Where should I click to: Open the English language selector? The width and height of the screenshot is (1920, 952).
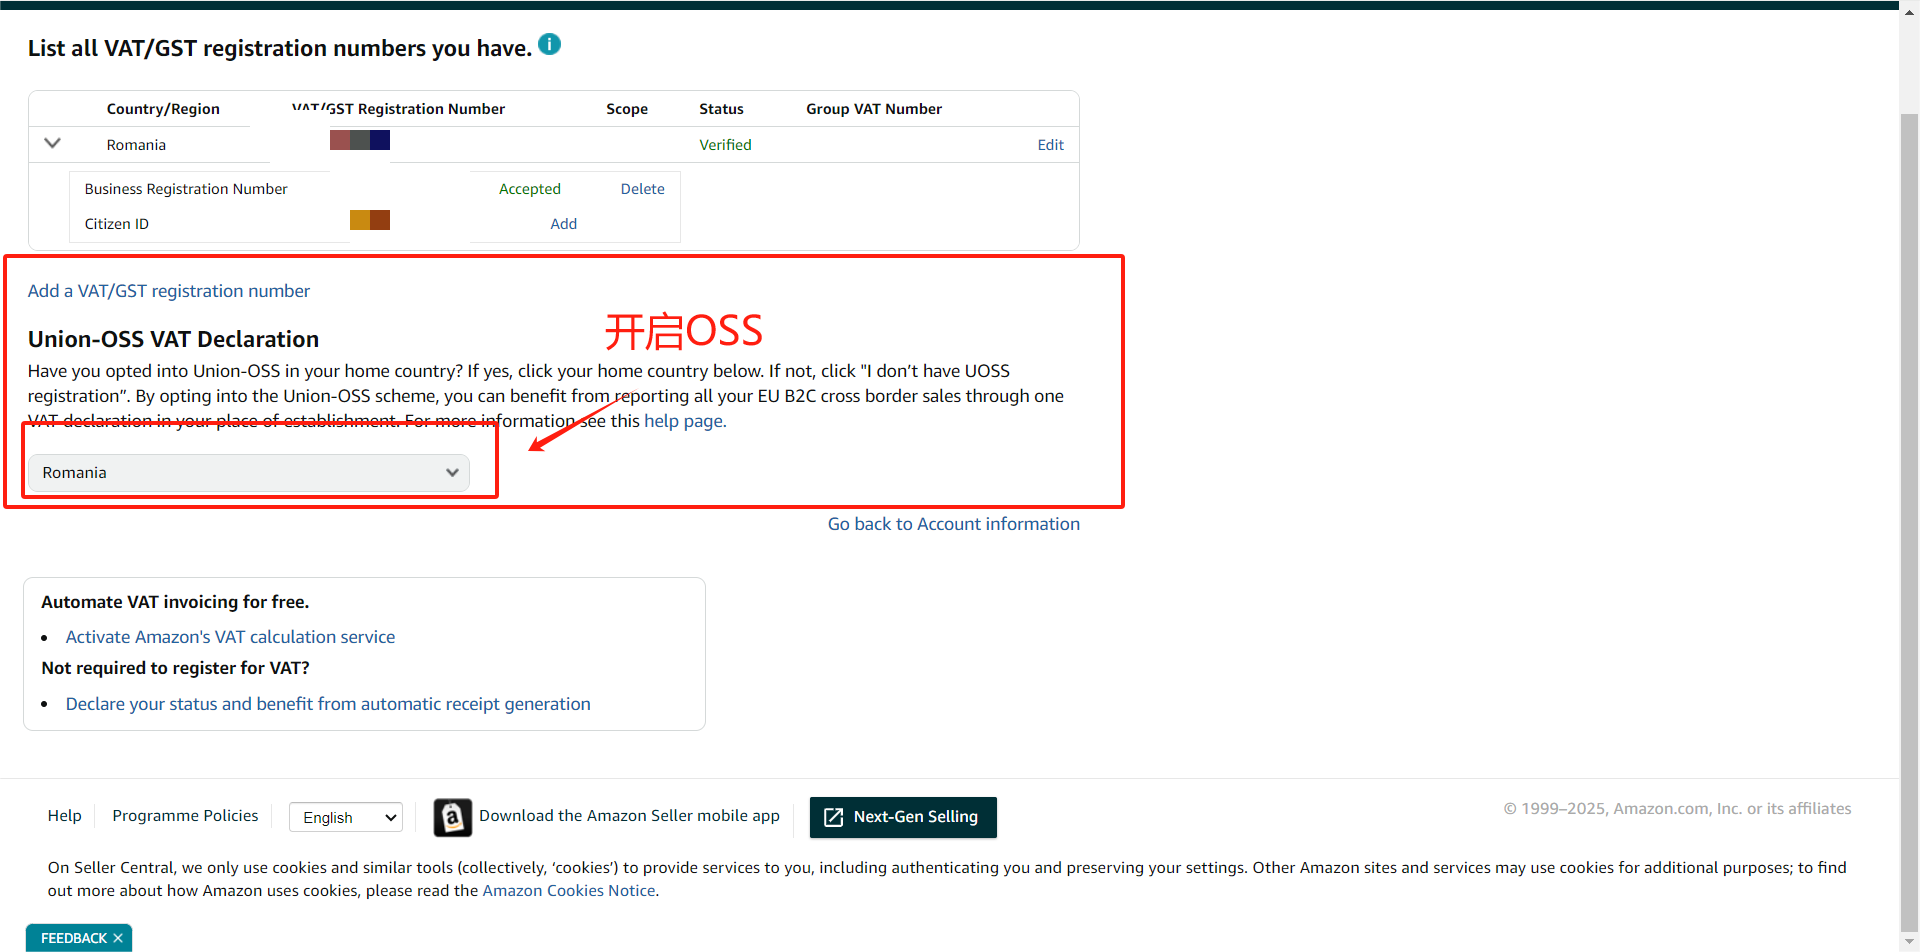tap(346, 817)
